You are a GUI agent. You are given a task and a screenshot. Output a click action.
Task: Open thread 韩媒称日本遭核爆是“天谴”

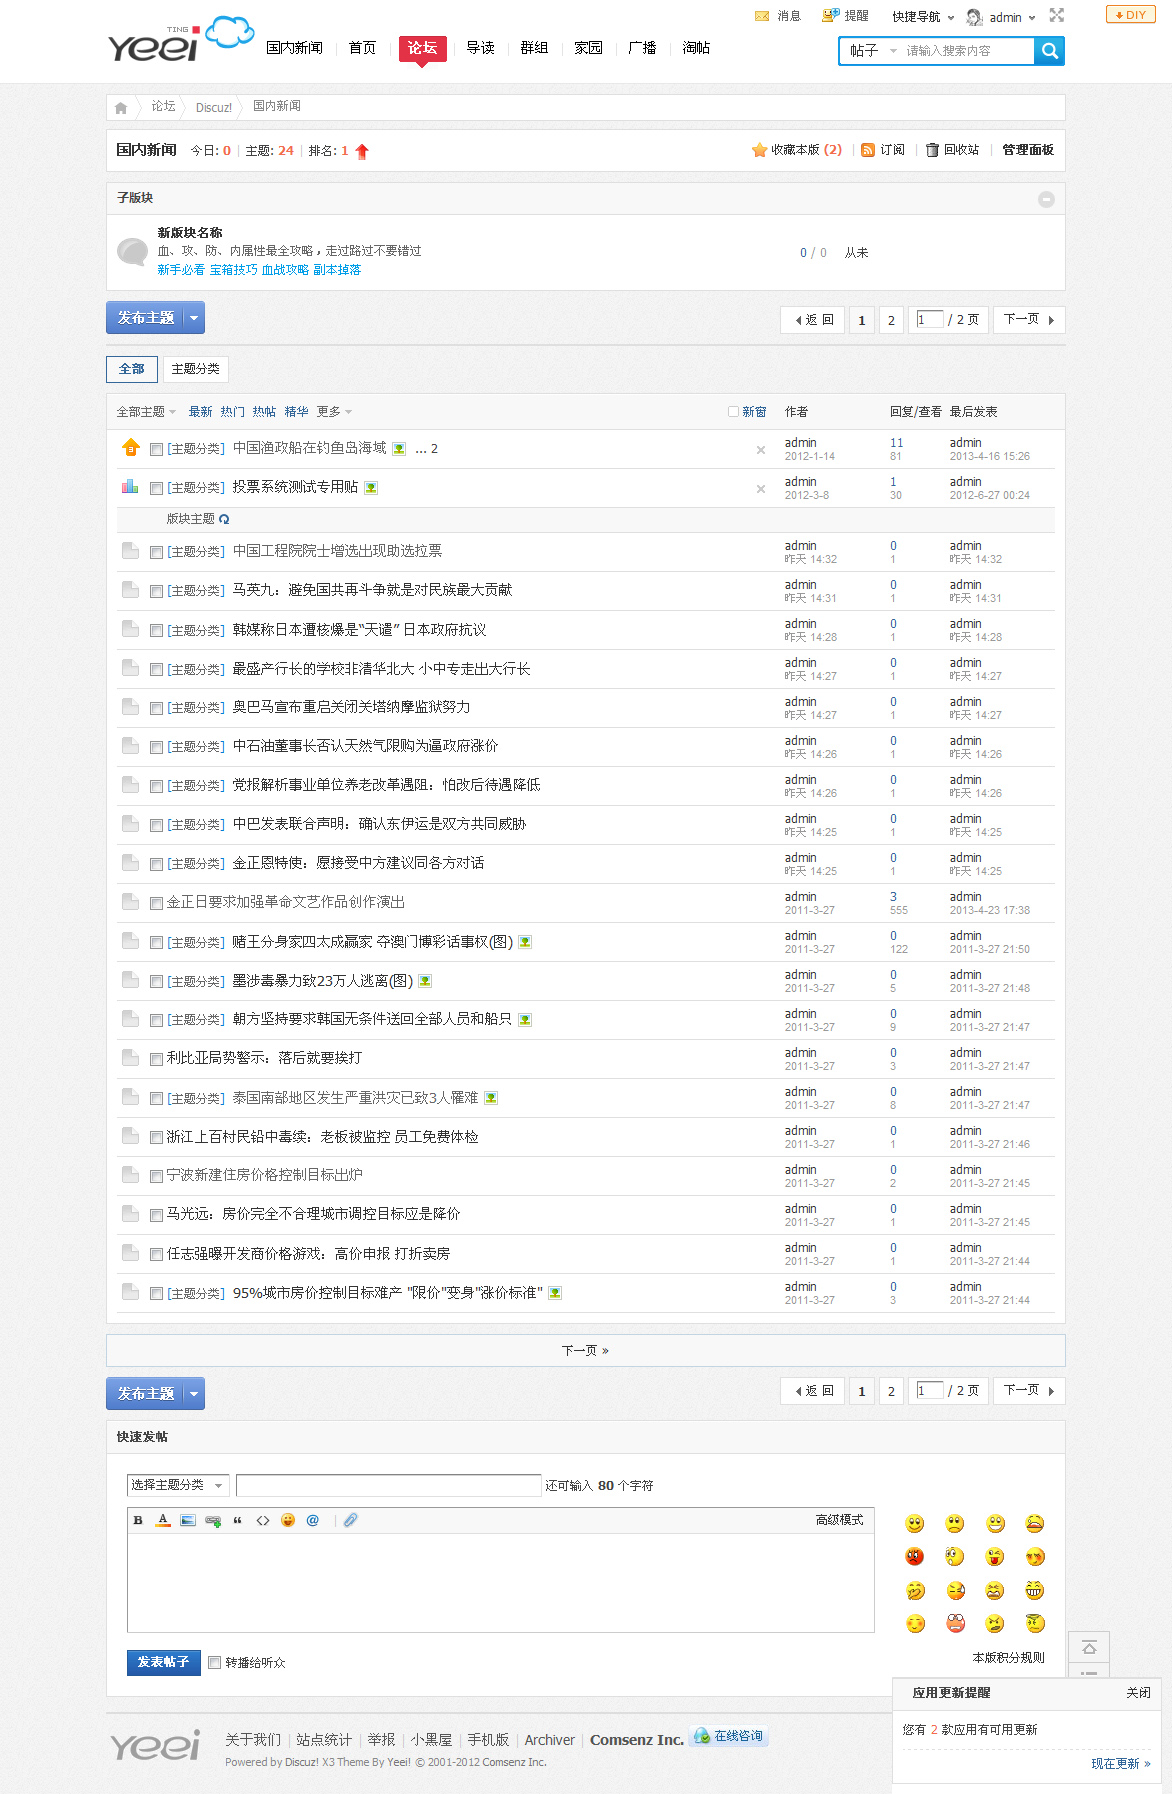[x=359, y=630]
